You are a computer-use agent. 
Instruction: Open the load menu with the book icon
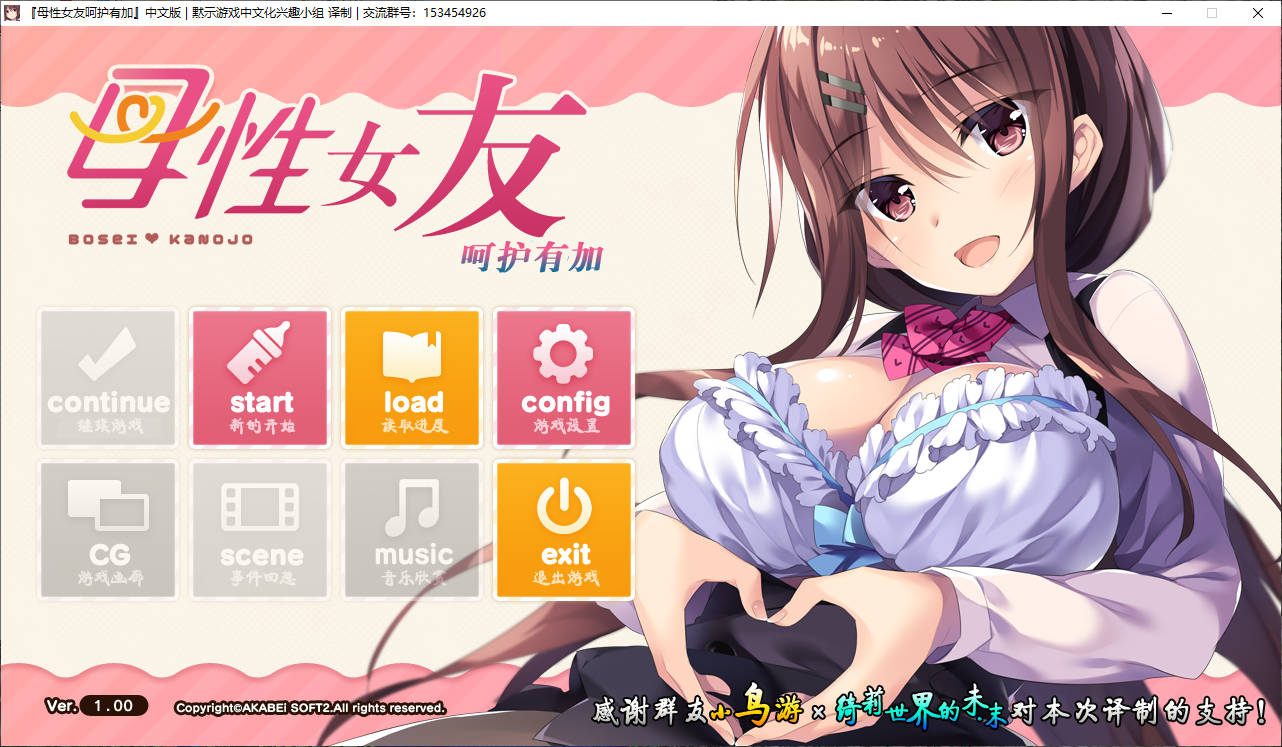[x=412, y=378]
